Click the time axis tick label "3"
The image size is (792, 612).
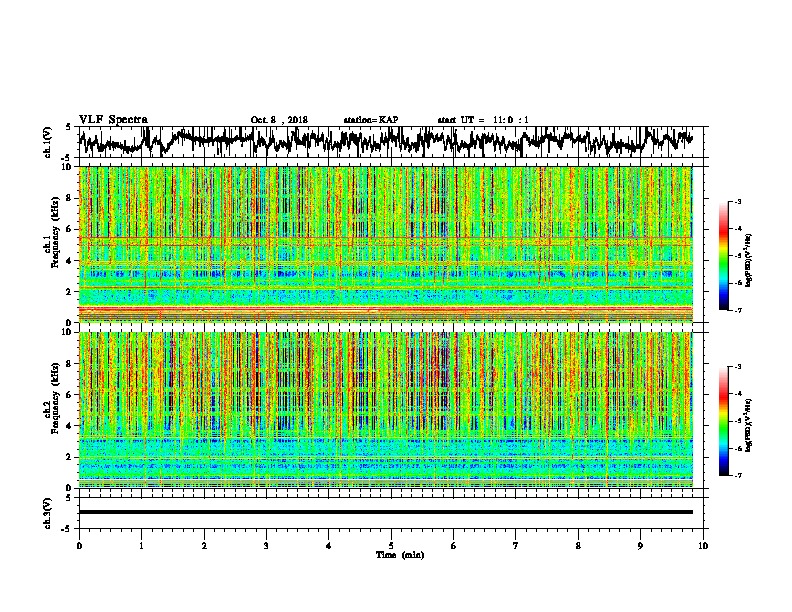(266, 546)
